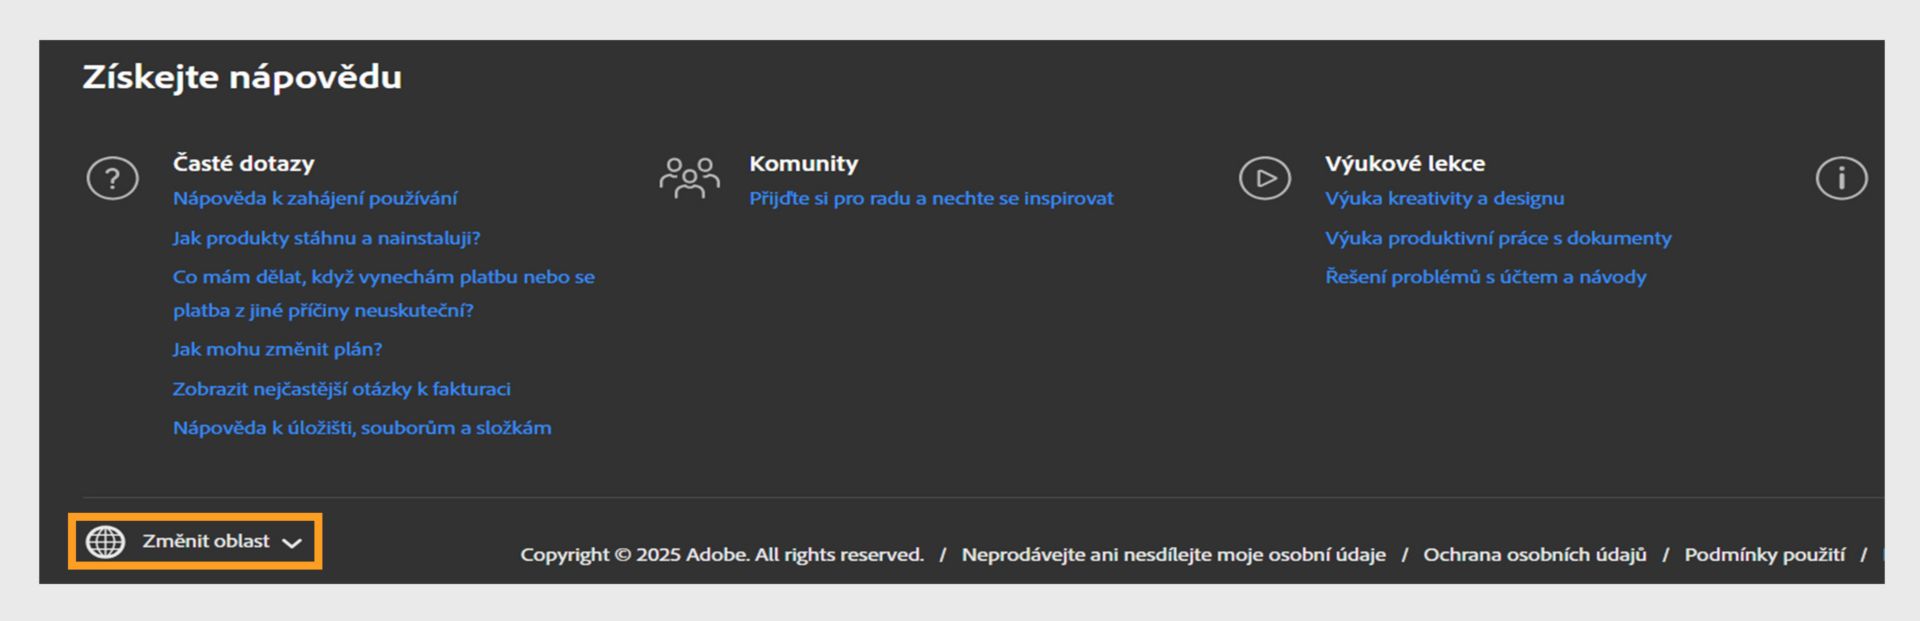Open Jak produkty stáhnu a nainstaluji link
The image size is (1920, 621).
point(326,238)
